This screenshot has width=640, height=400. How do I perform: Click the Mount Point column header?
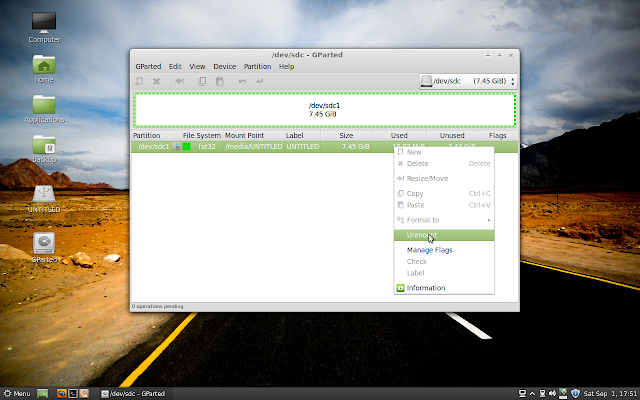[253, 136]
